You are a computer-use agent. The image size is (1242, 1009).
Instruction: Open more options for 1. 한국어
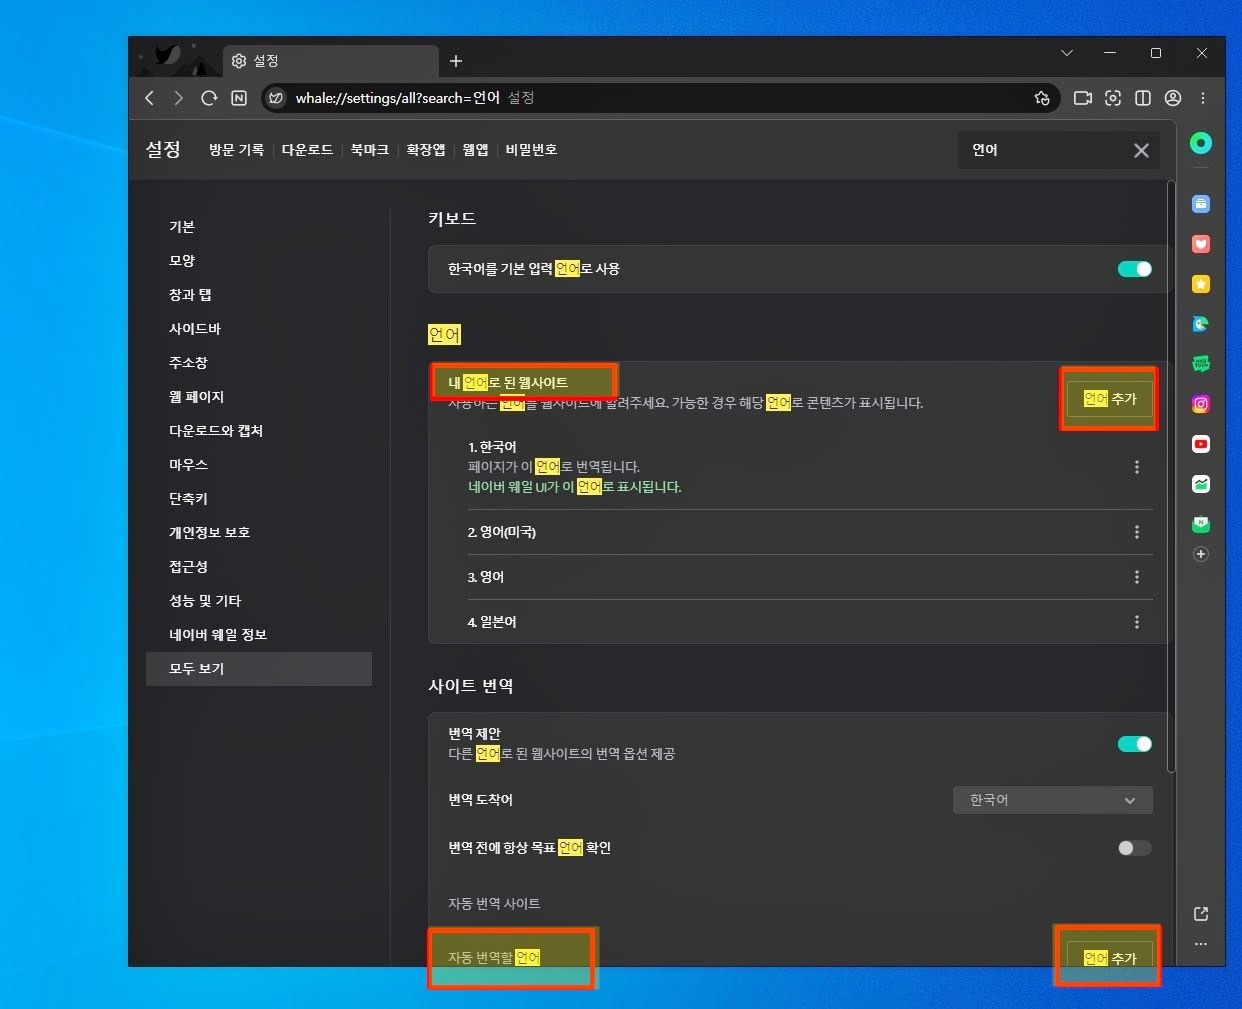tap(1137, 467)
